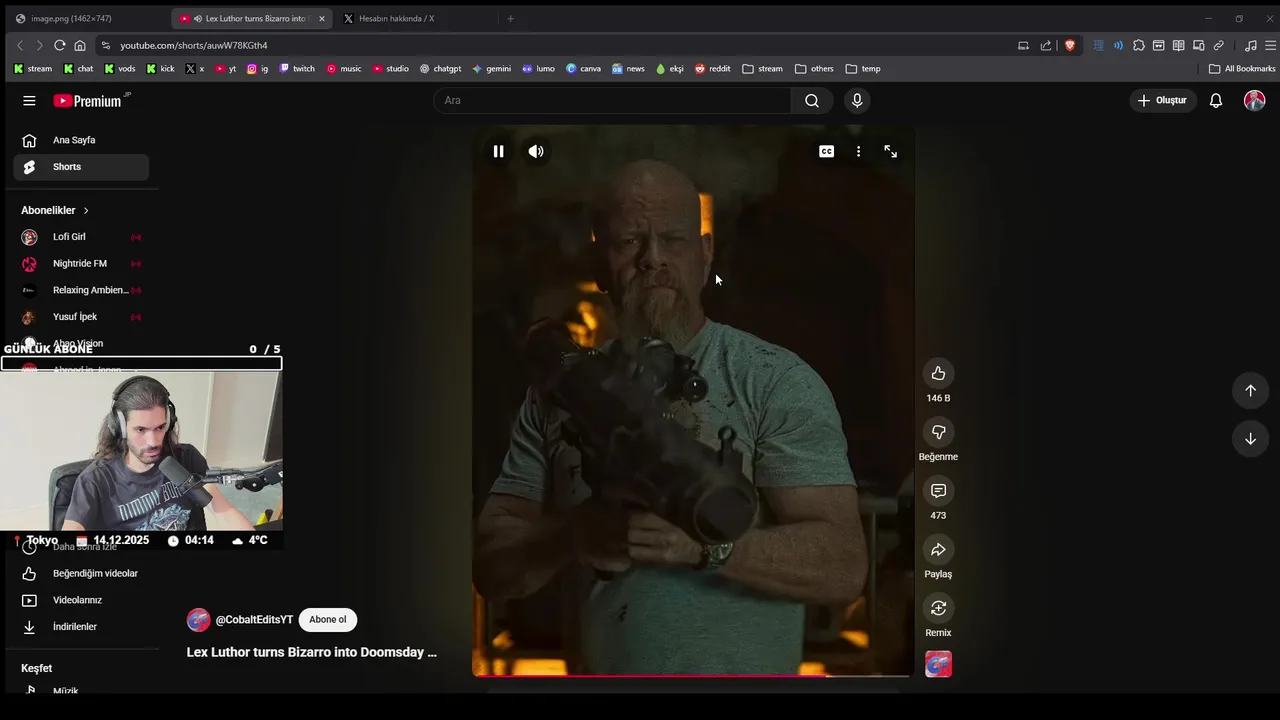Open the Short's three-dot more options menu
Viewport: 1280px width, 720px height.
858,151
